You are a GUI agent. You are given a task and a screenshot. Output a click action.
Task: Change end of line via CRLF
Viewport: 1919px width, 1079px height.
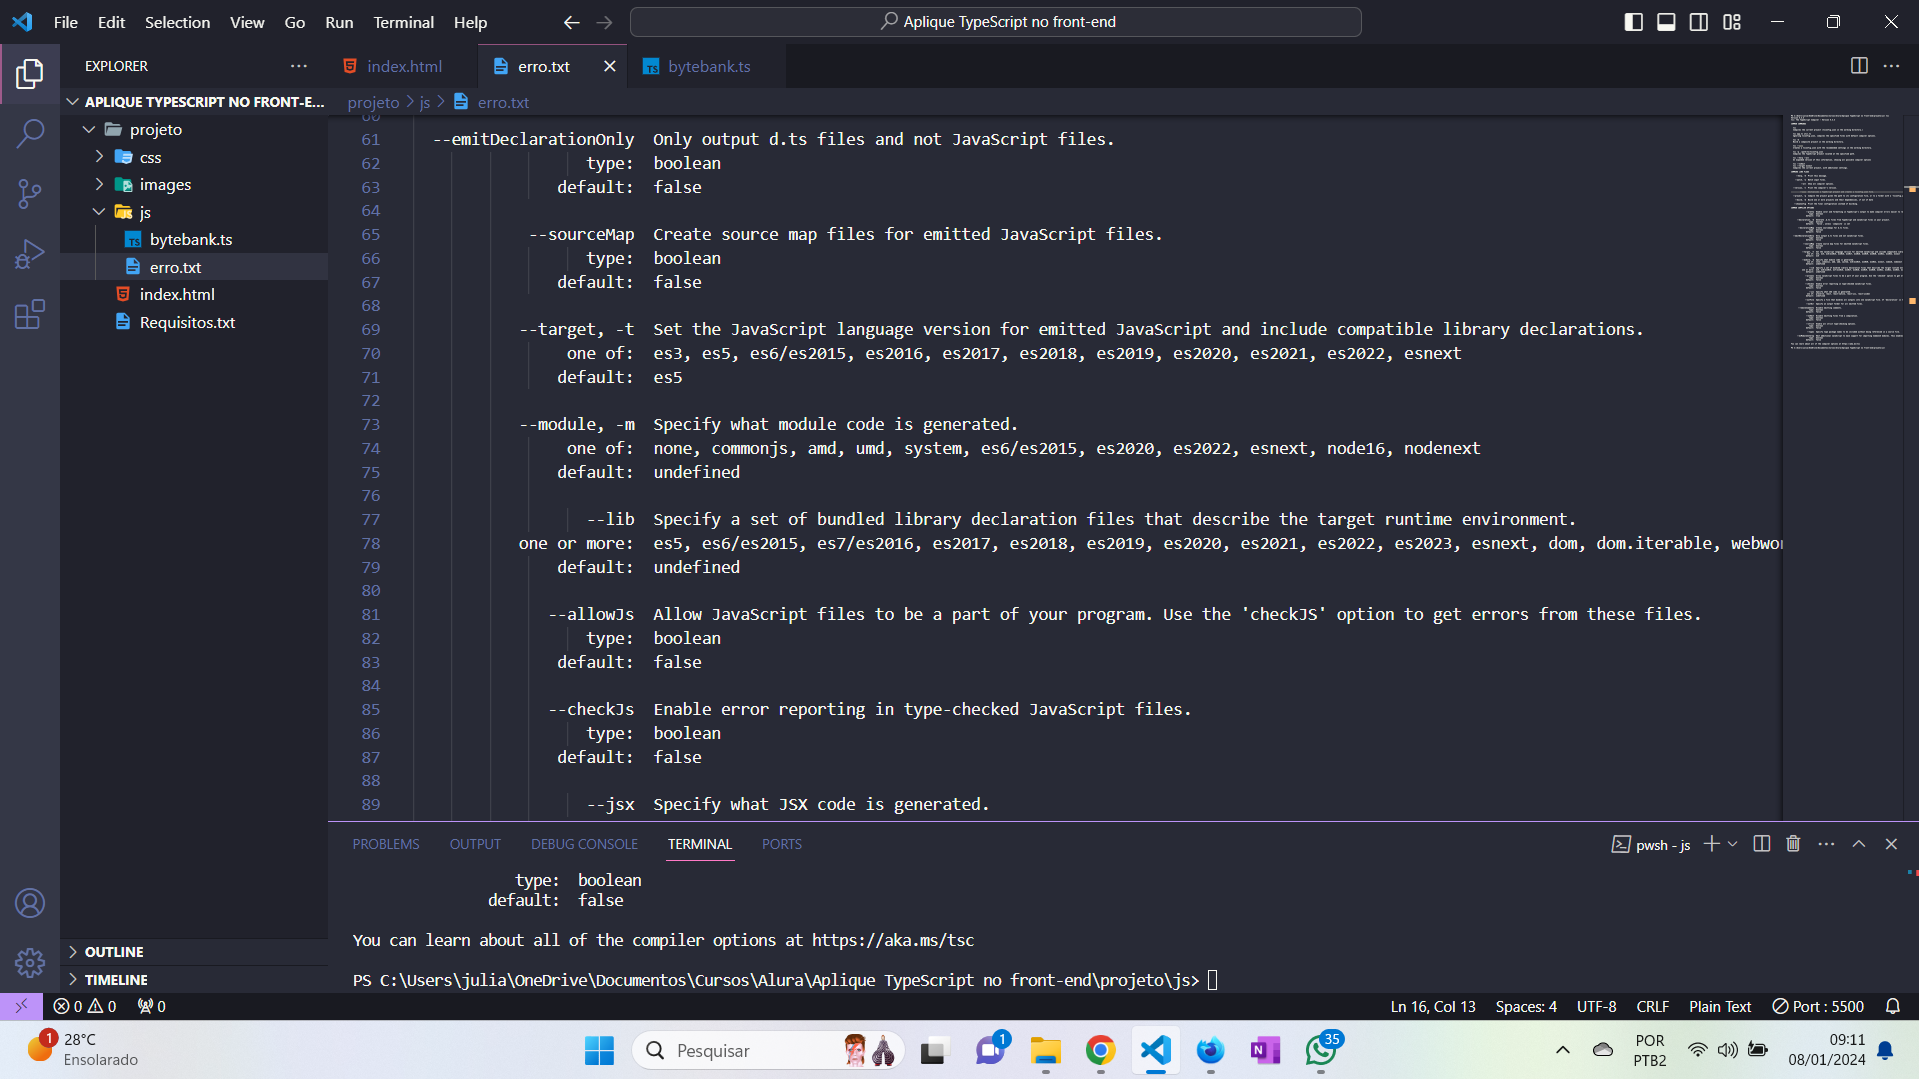click(1652, 1006)
